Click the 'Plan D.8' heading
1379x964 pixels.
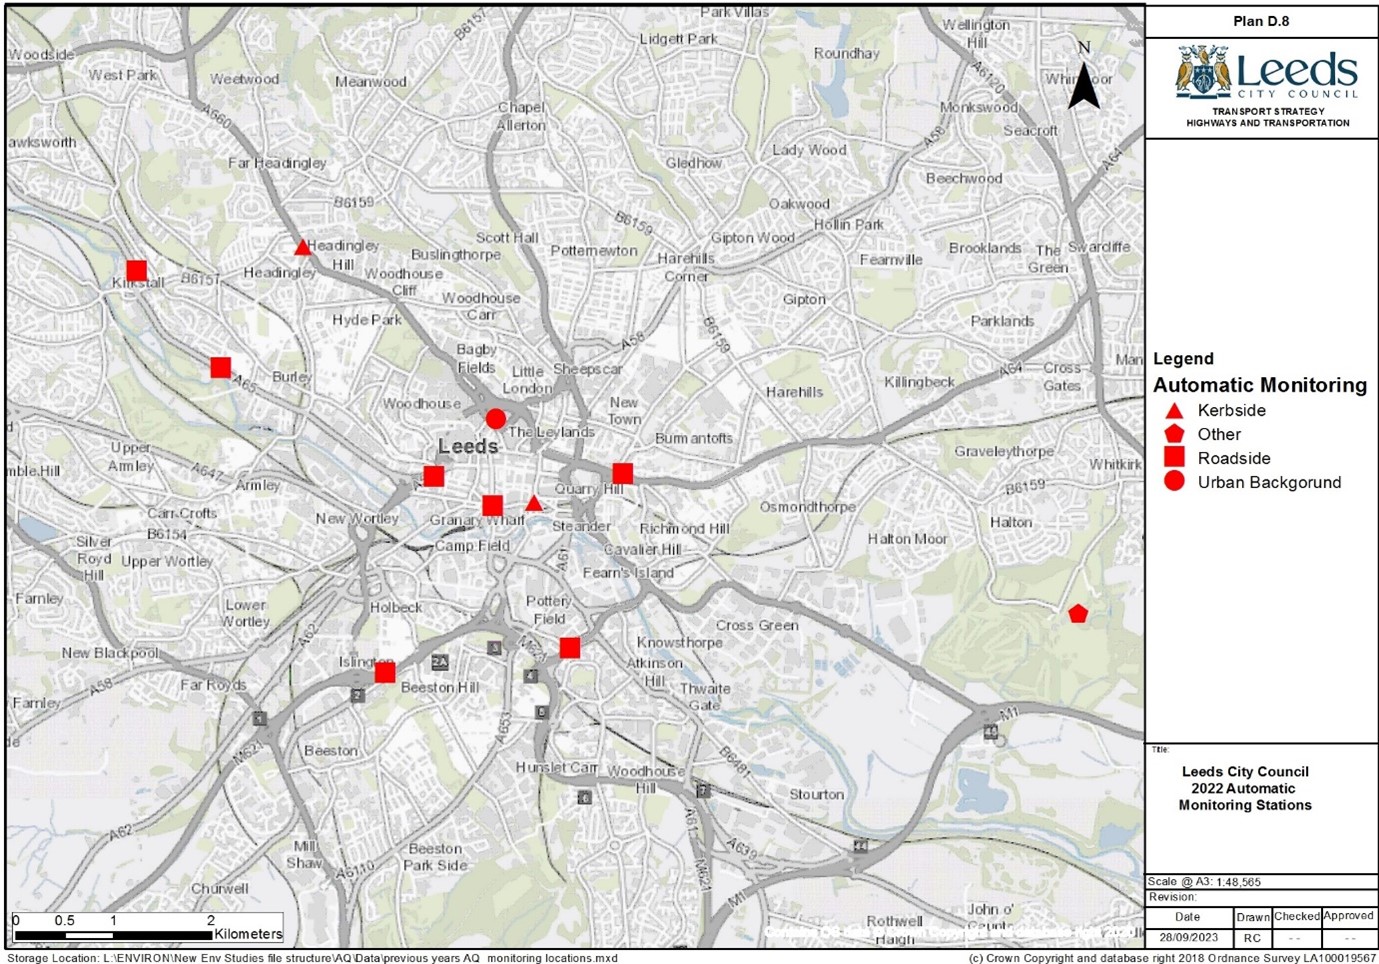[x=1261, y=21]
